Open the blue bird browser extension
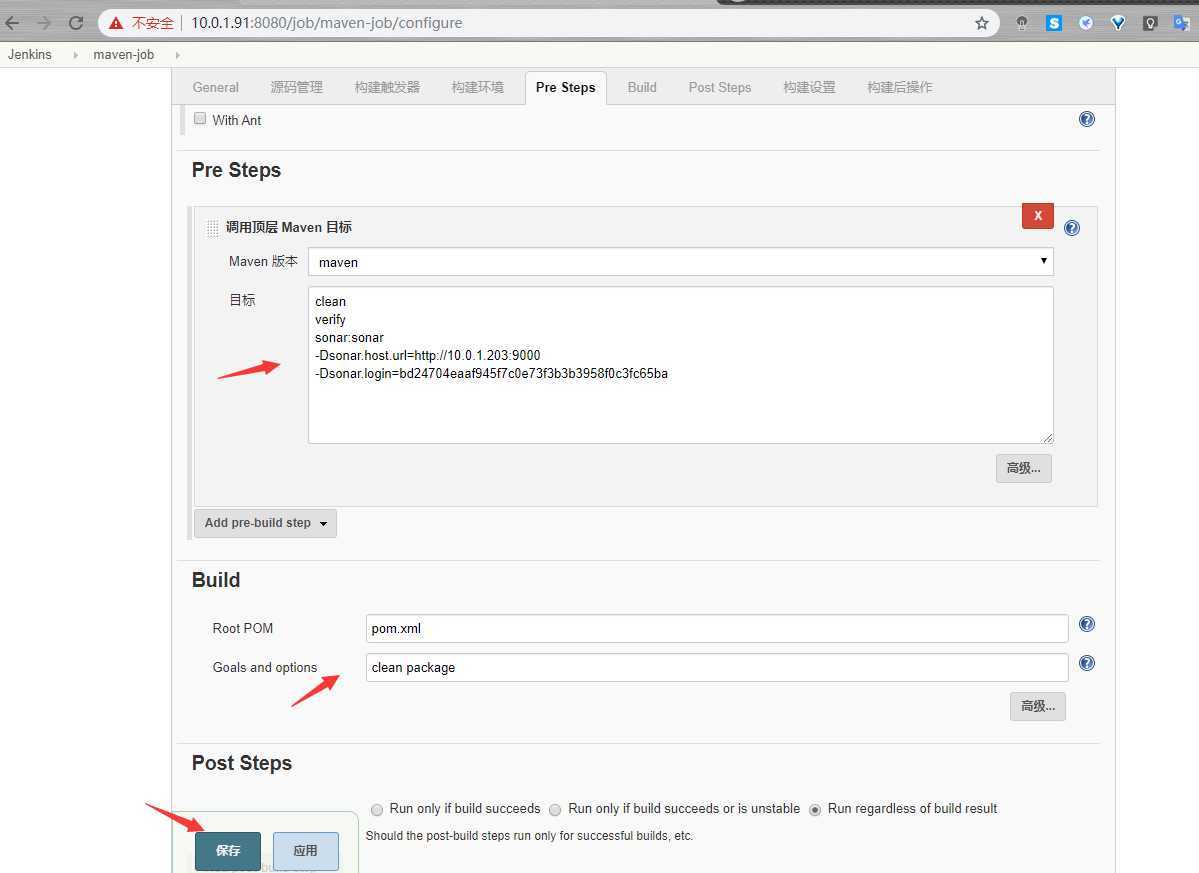 pyautogui.click(x=1086, y=23)
